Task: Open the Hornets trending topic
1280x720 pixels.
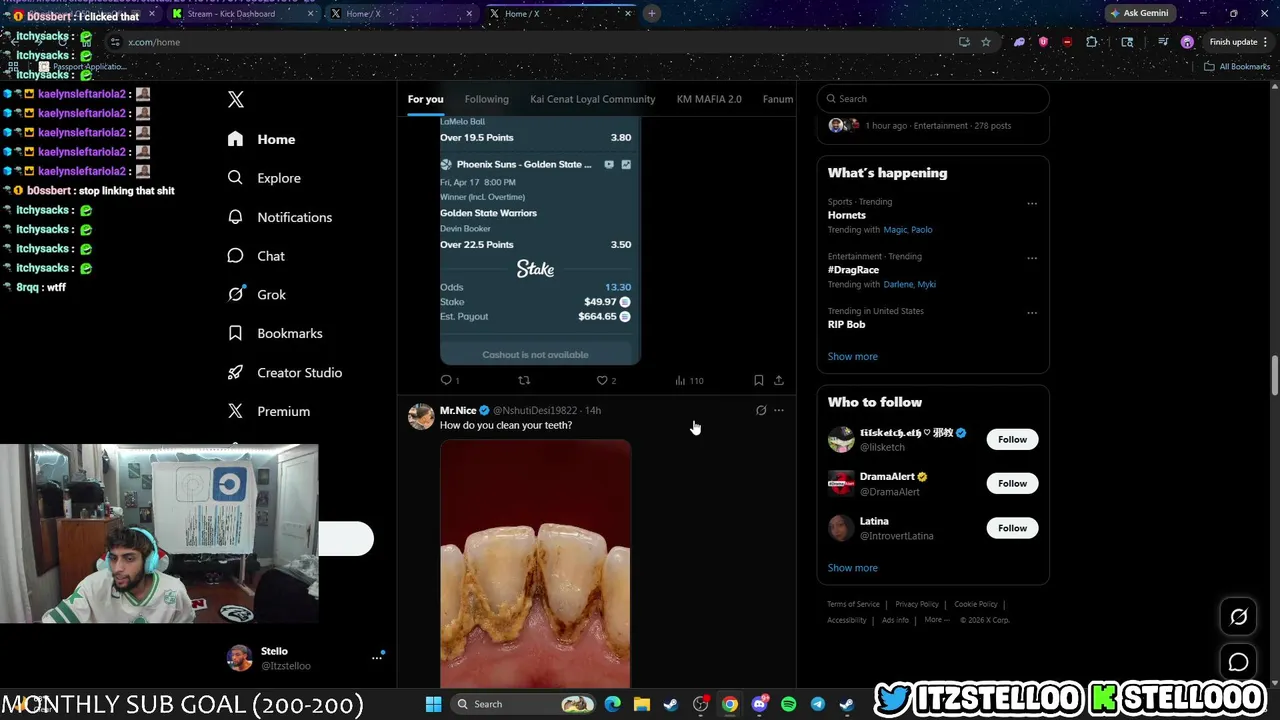Action: point(846,215)
